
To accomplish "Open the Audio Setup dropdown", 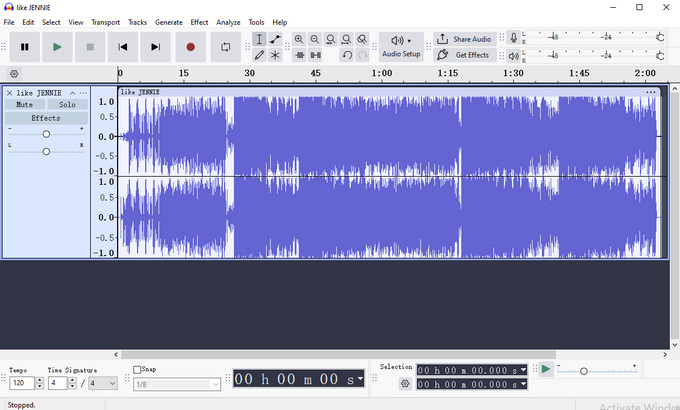I will click(401, 47).
